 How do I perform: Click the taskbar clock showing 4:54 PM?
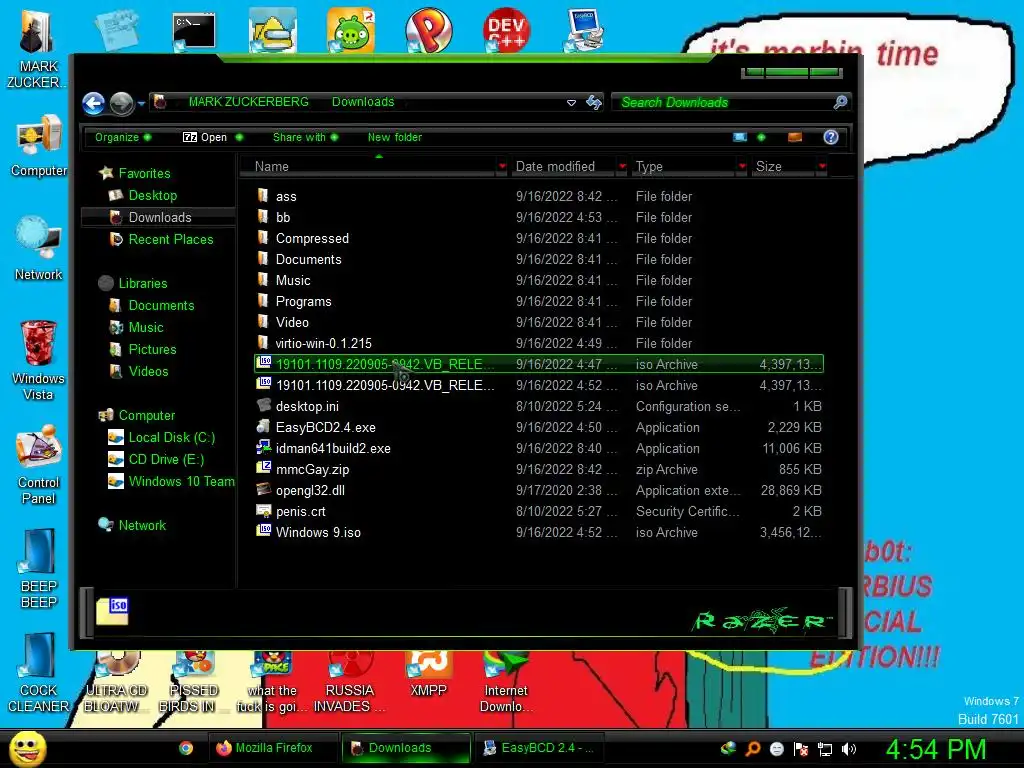point(936,749)
